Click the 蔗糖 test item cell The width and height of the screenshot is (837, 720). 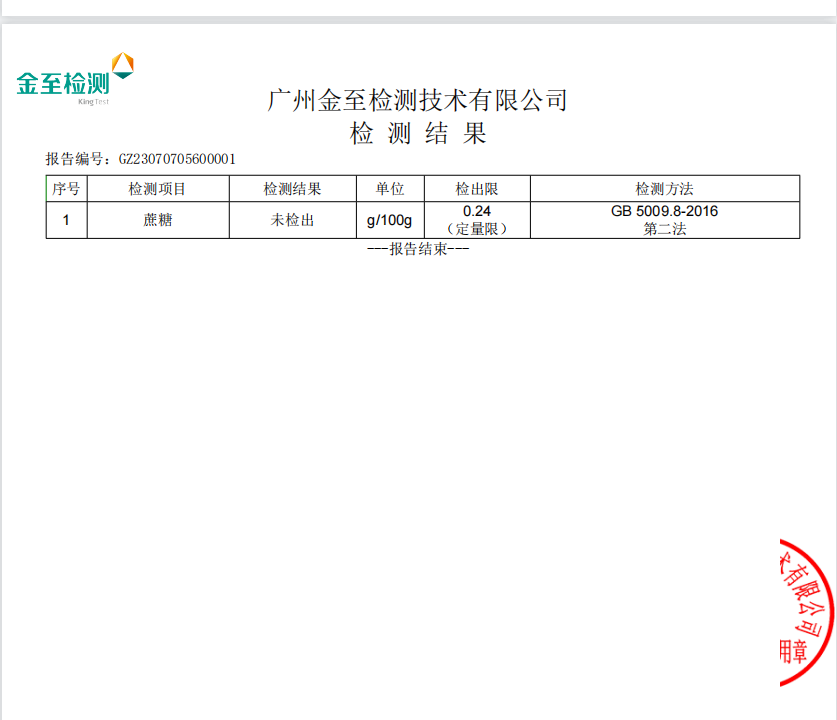click(158, 220)
